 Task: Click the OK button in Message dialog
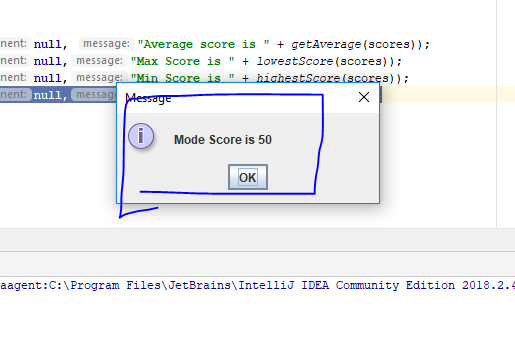pos(248,177)
